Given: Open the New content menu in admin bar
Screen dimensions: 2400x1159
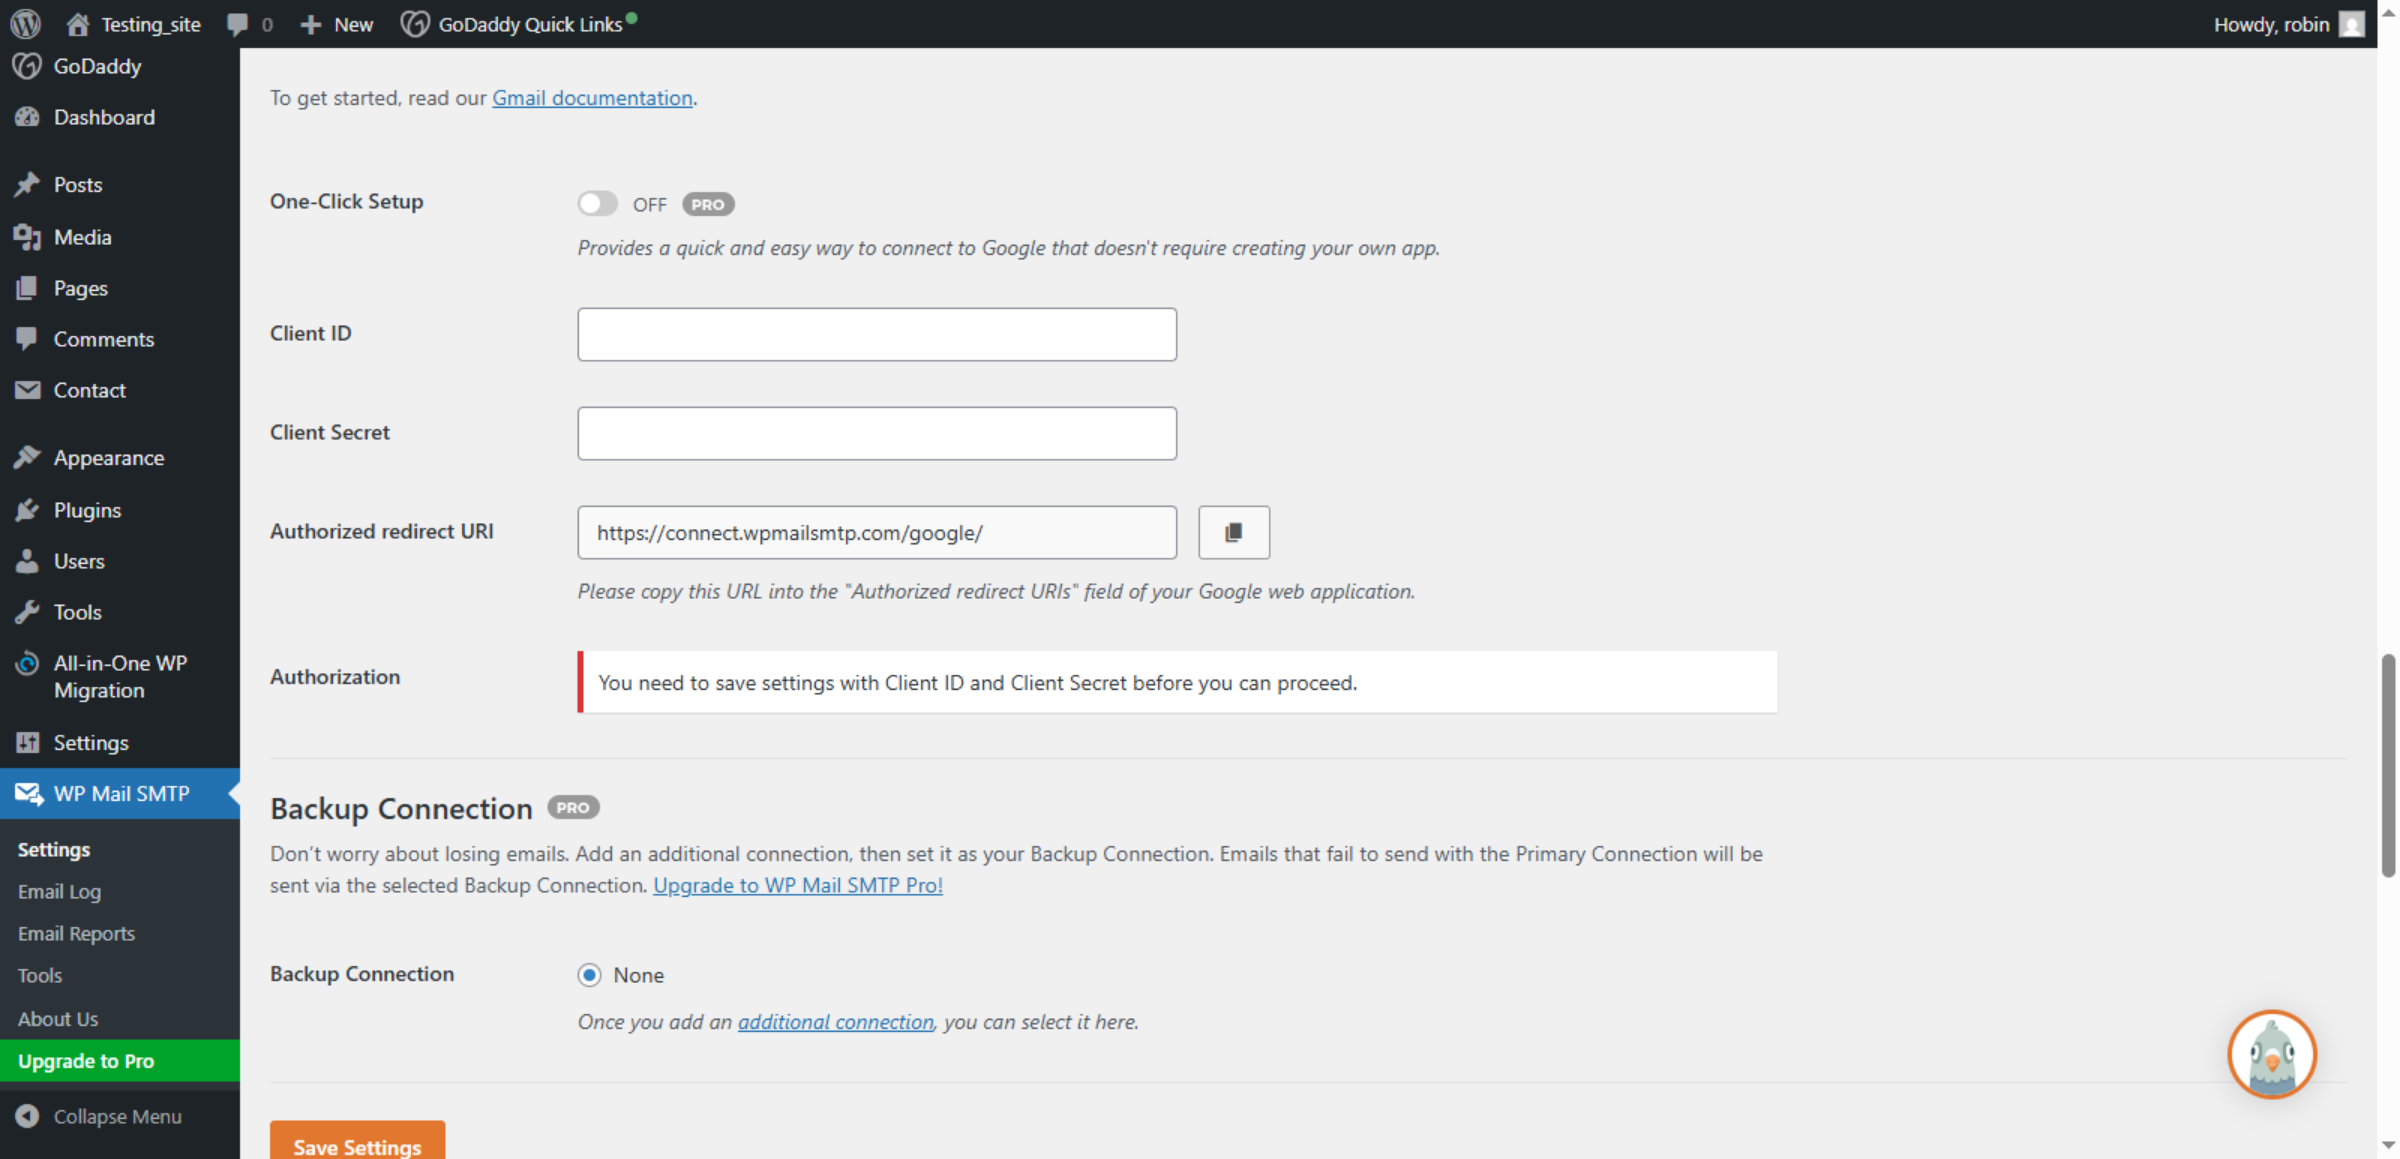Looking at the screenshot, I should (337, 24).
